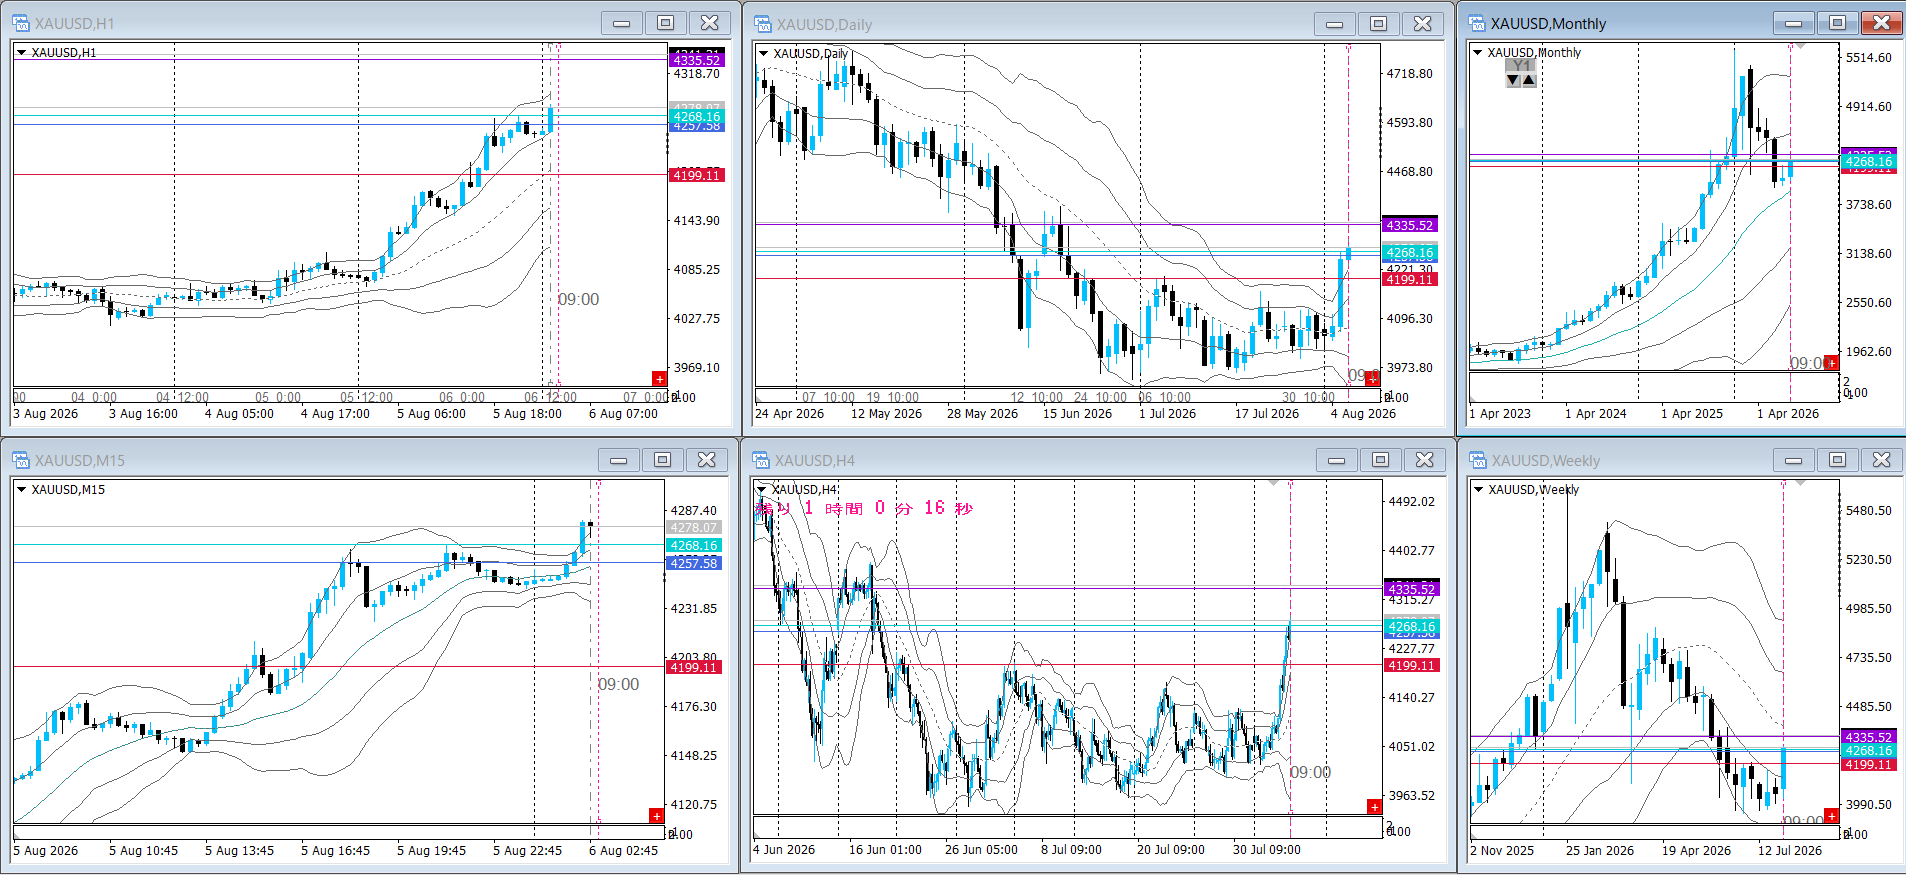Viewport: 1906px width, 875px height.
Task: Click the '3 Aug 2026' date label in H1 chart
Action: 46,413
